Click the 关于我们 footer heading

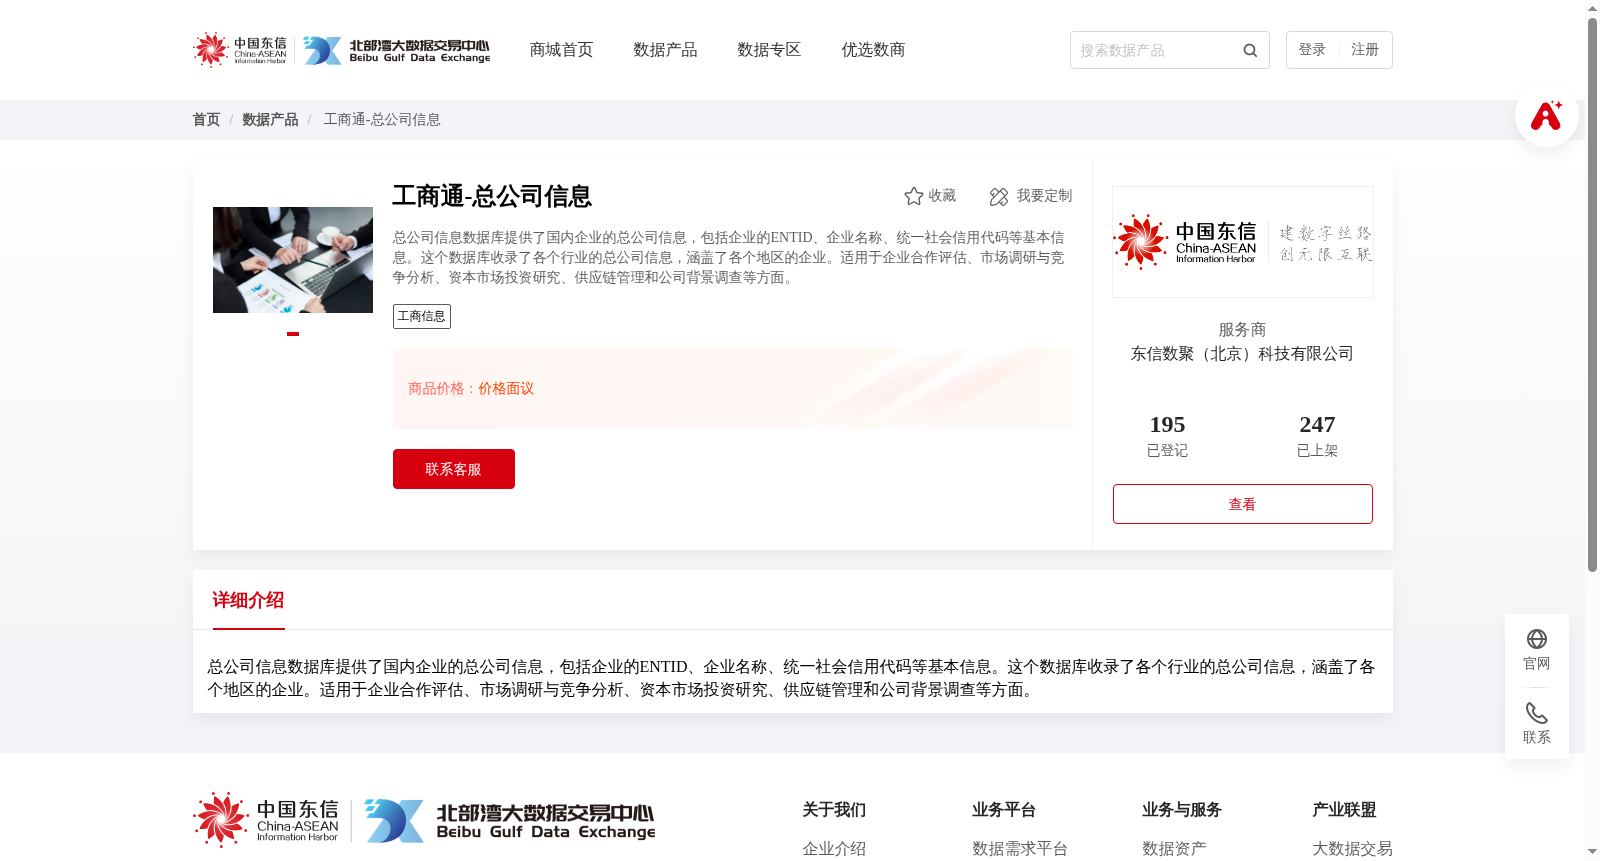834,810
